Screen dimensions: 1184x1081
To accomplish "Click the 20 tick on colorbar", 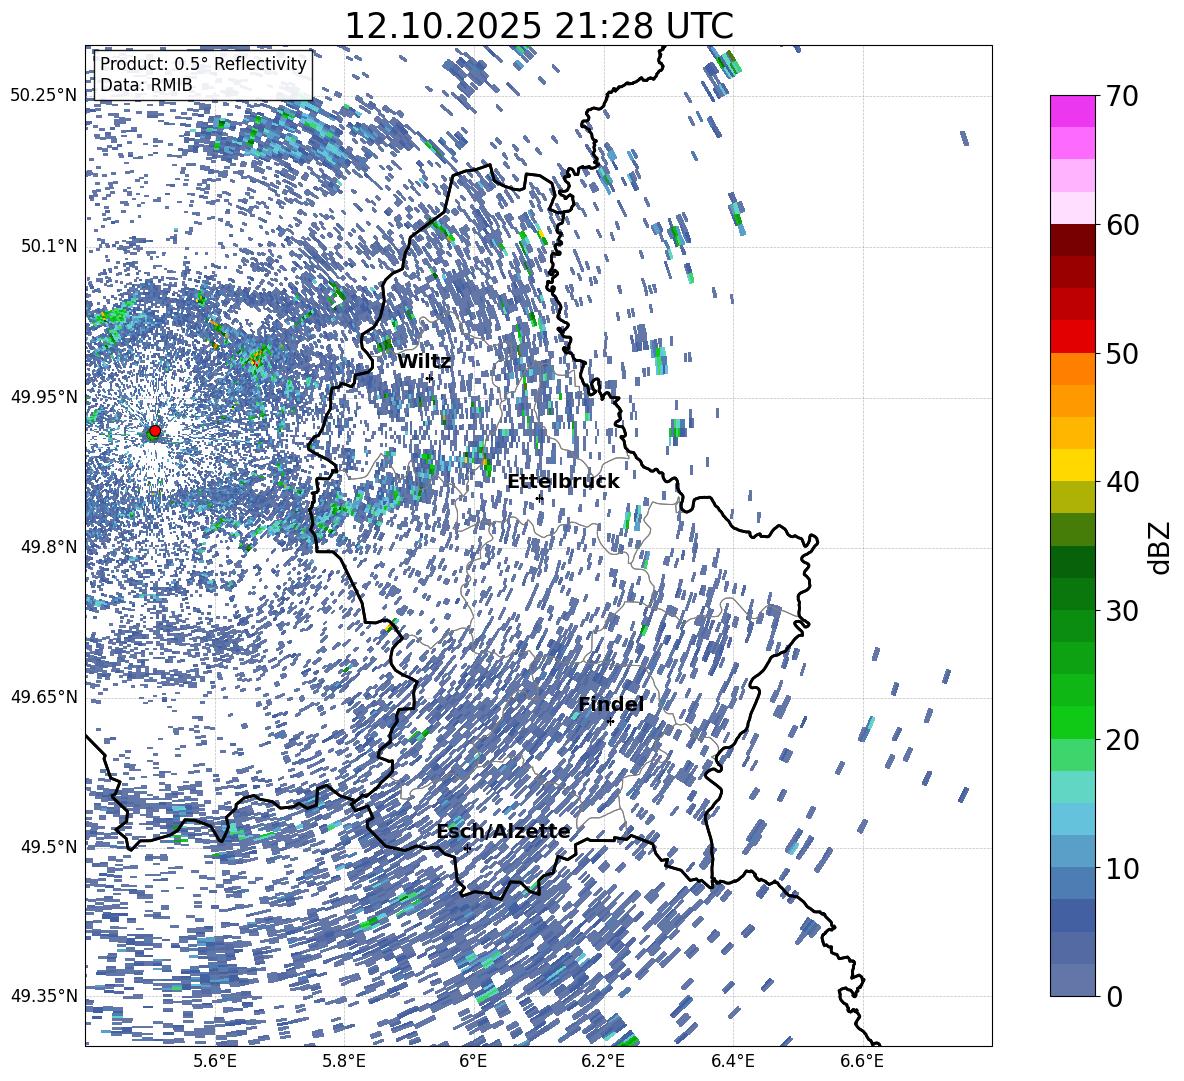I will click(1122, 740).
